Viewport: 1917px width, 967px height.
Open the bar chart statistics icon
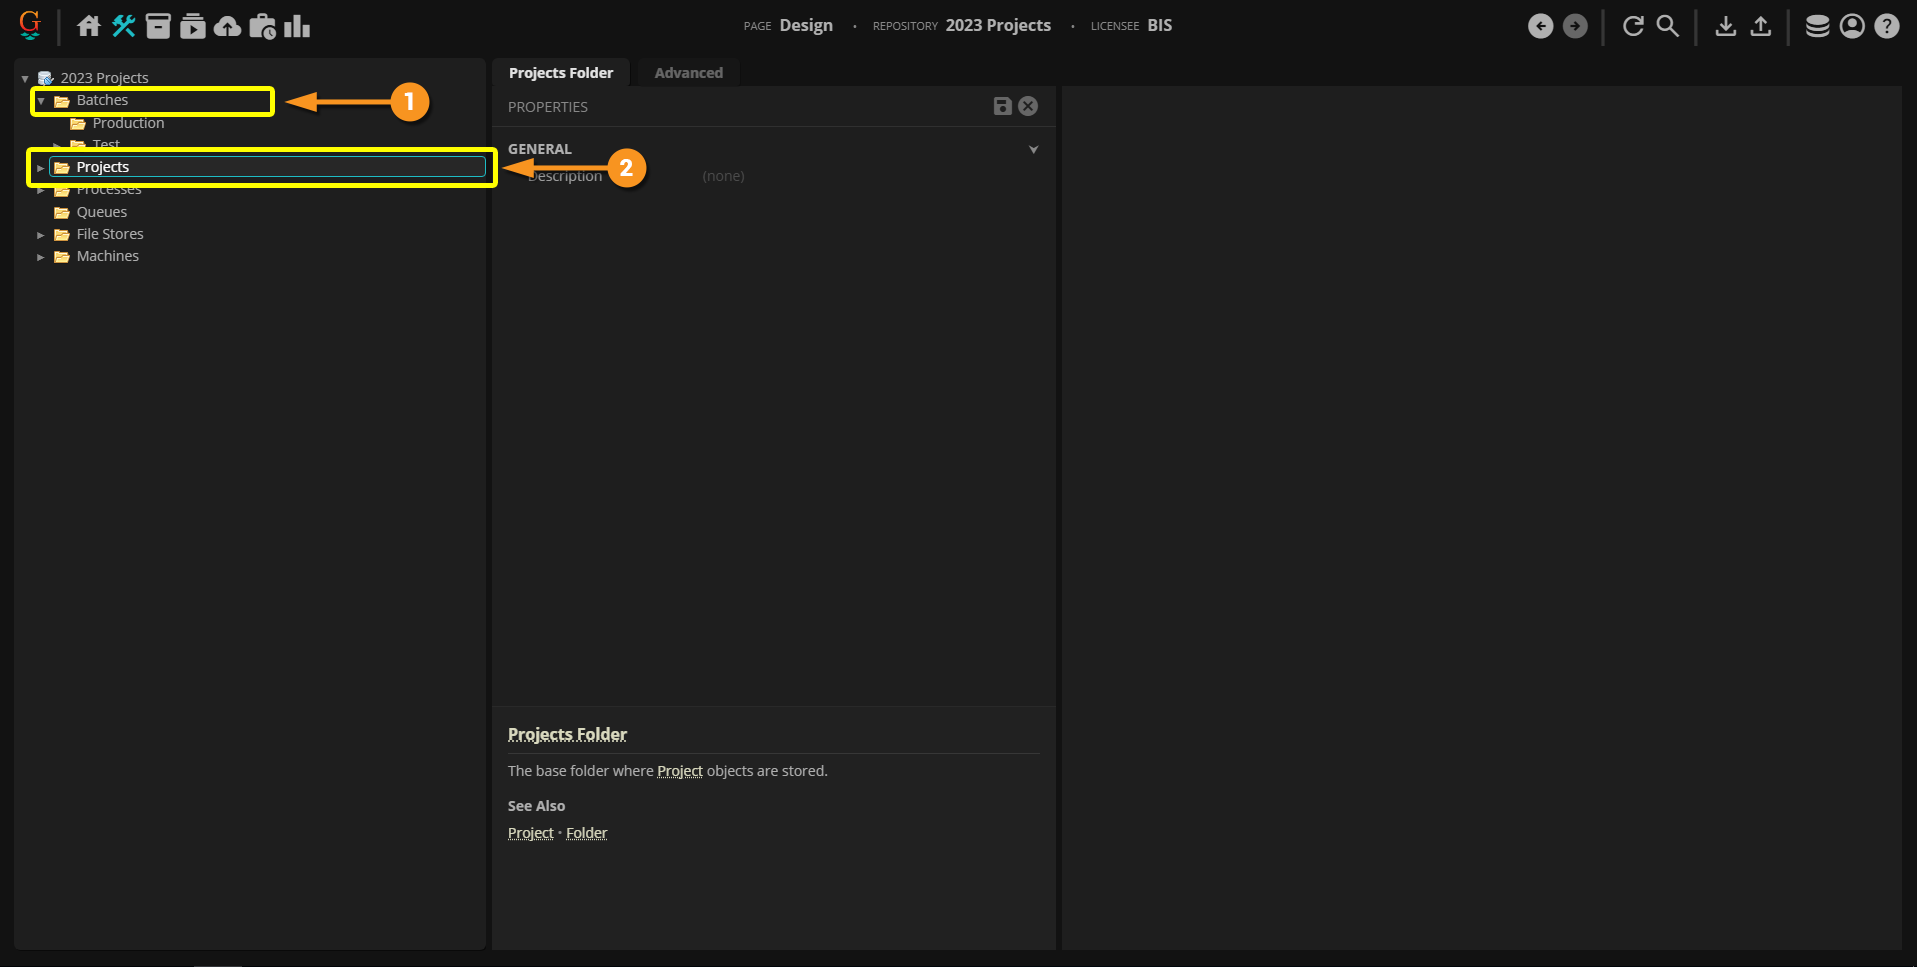[297, 26]
